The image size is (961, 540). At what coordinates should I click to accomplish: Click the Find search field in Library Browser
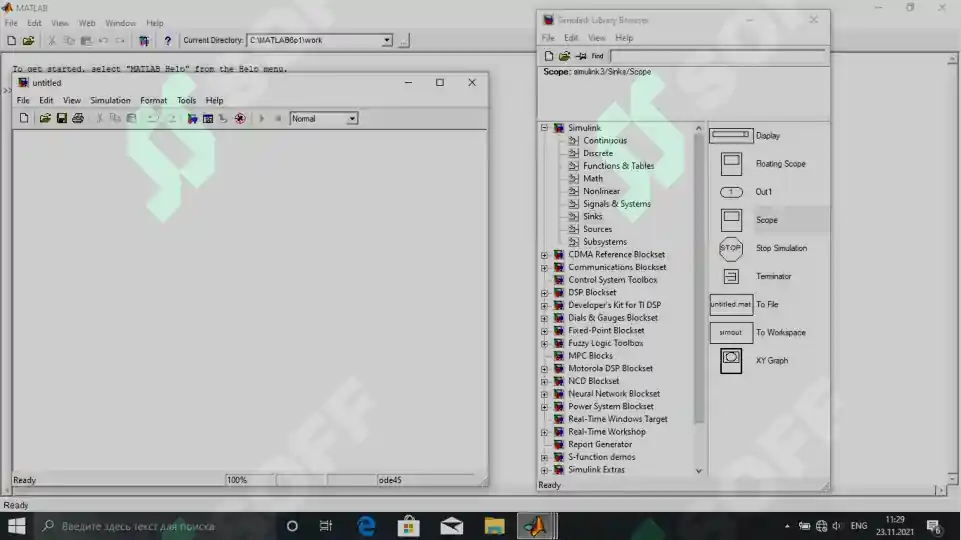point(718,56)
